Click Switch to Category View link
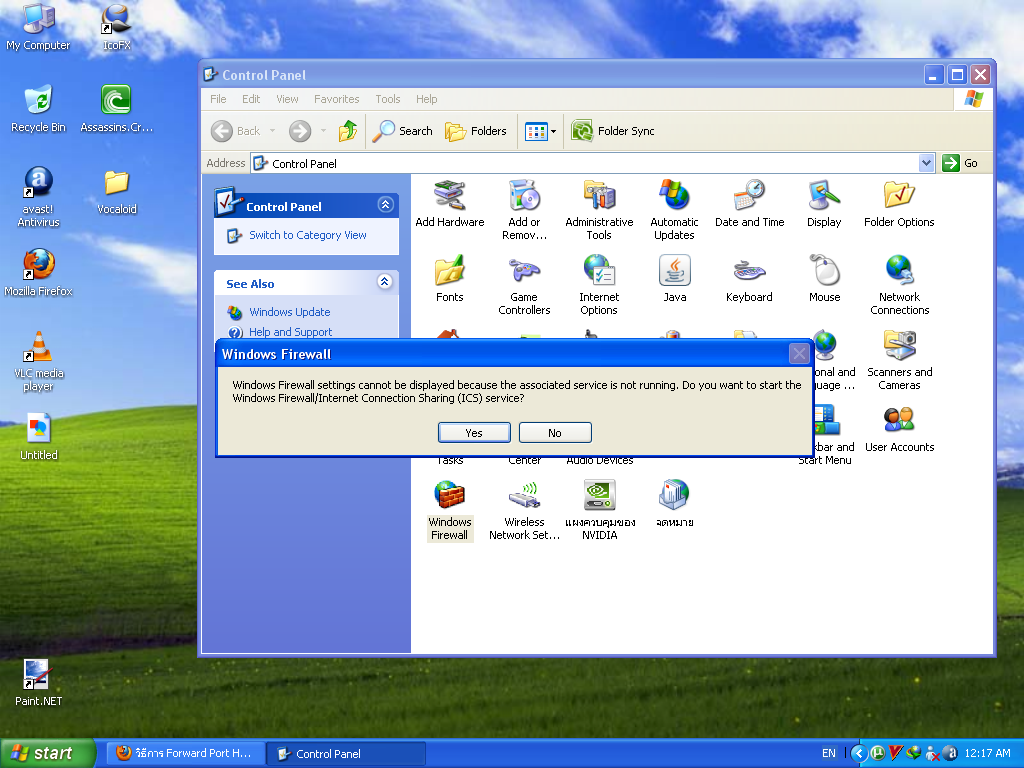Image resolution: width=1024 pixels, height=768 pixels. click(307, 235)
